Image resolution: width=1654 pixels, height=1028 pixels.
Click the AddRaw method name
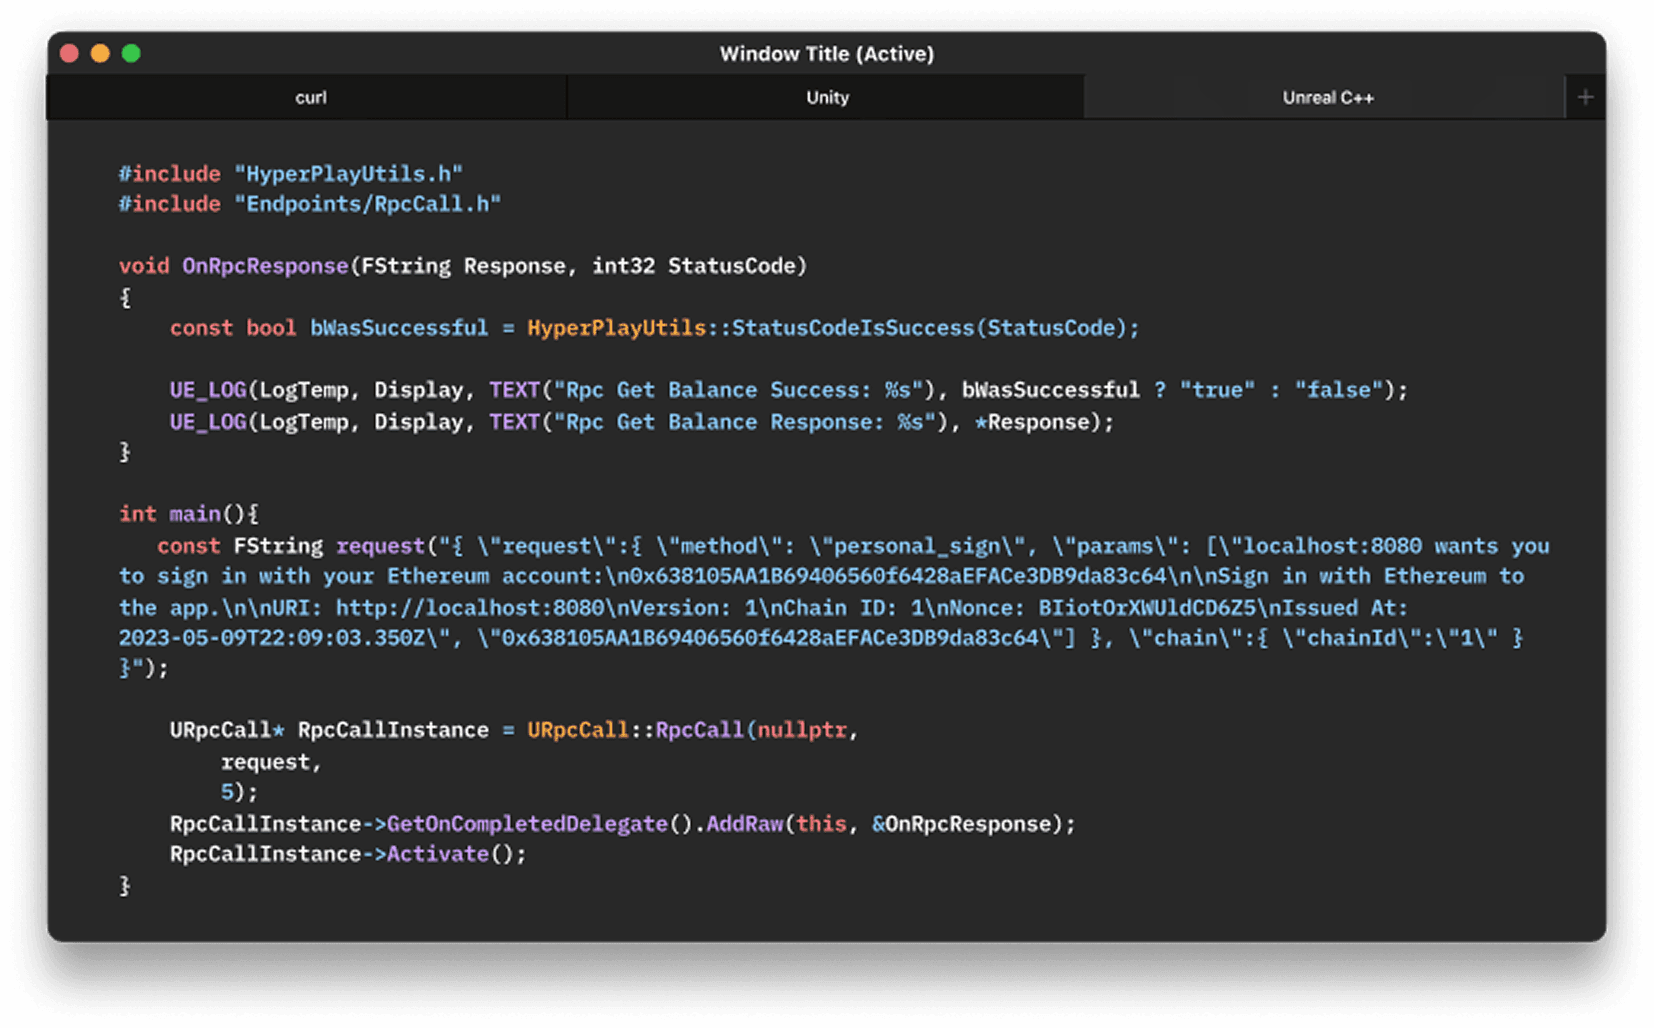click(x=744, y=824)
